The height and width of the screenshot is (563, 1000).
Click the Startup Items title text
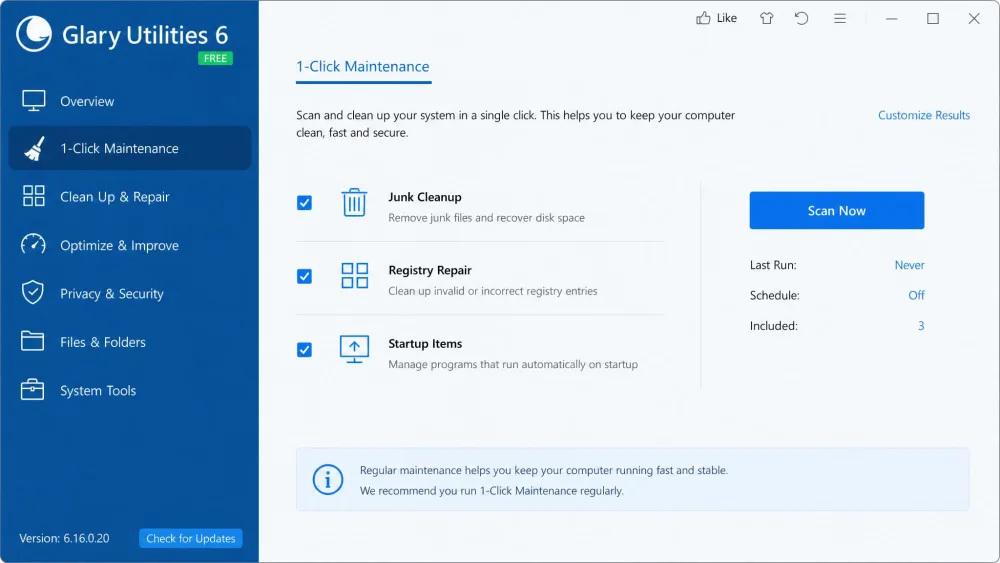[425, 344]
